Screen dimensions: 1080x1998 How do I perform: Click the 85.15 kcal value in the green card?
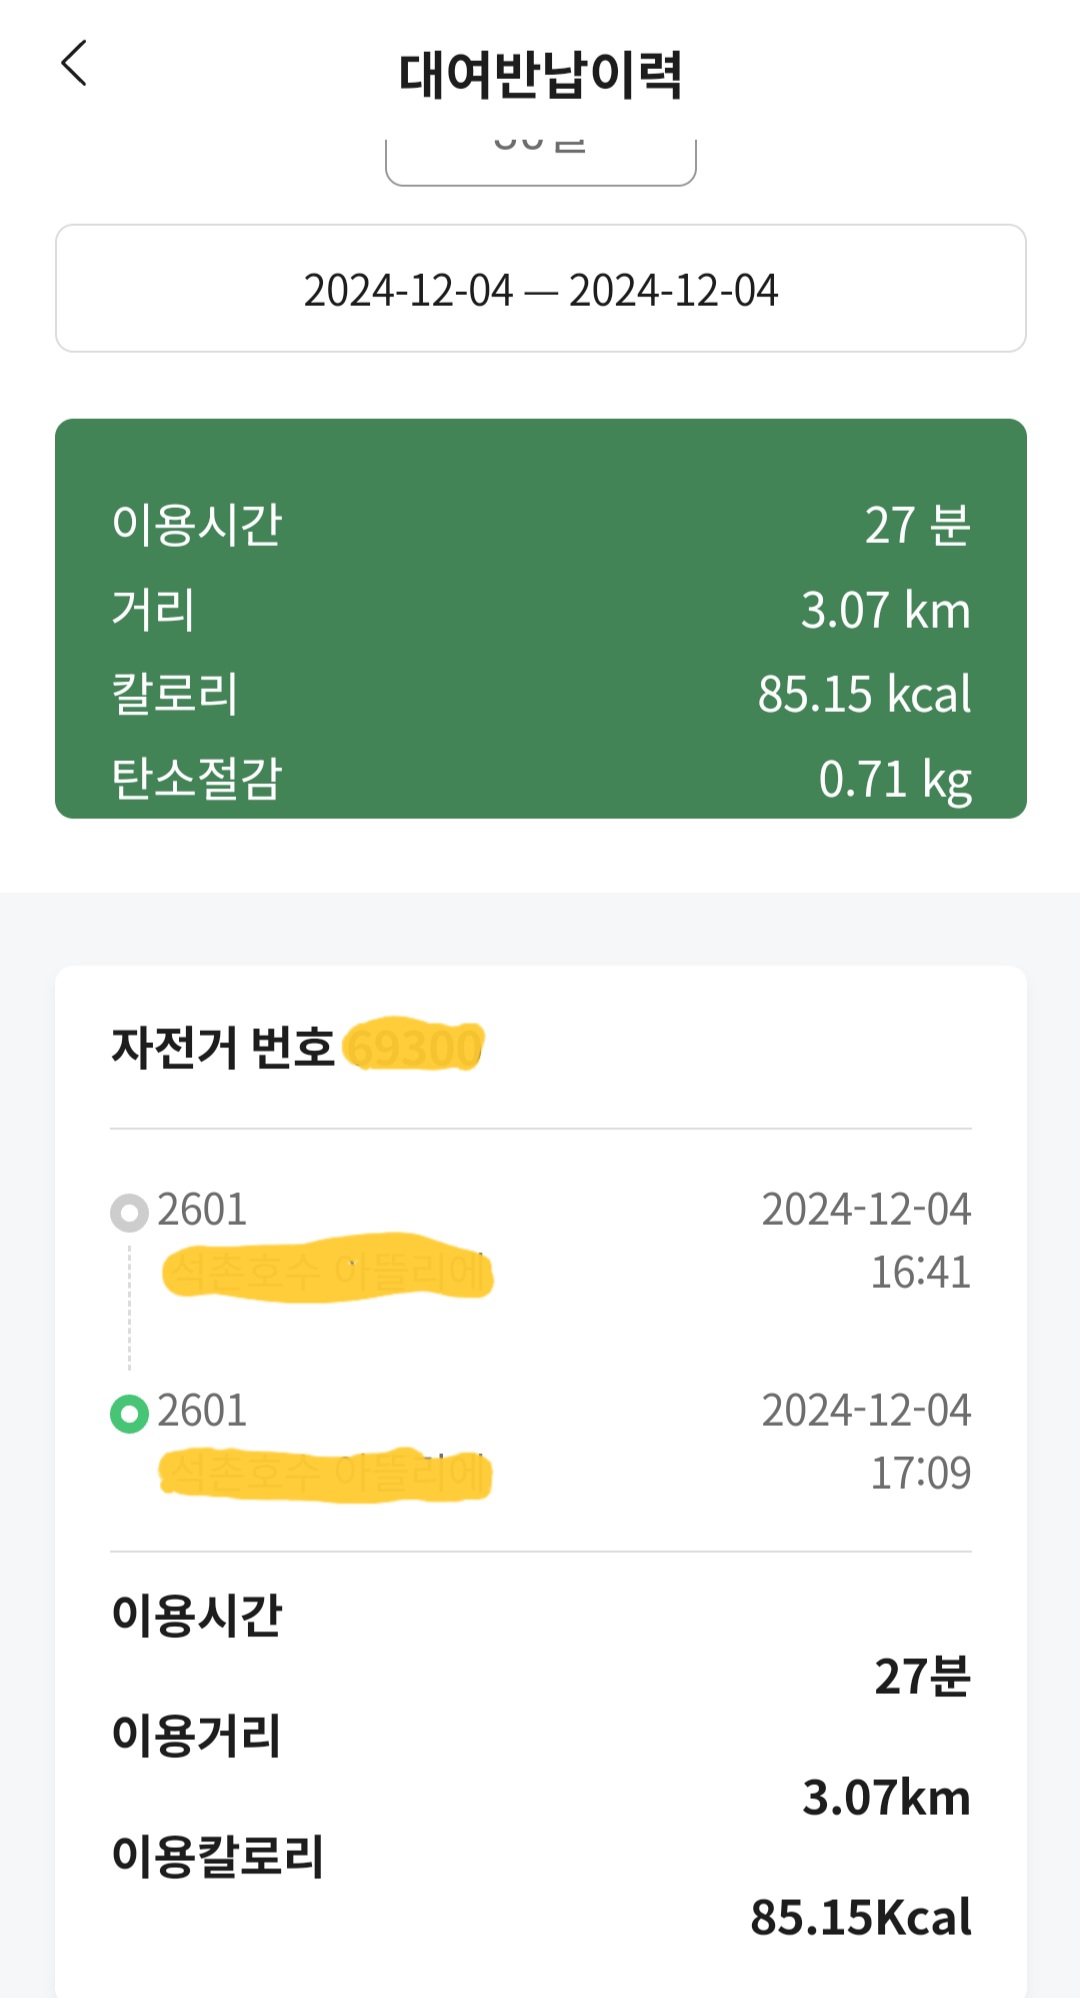(864, 694)
